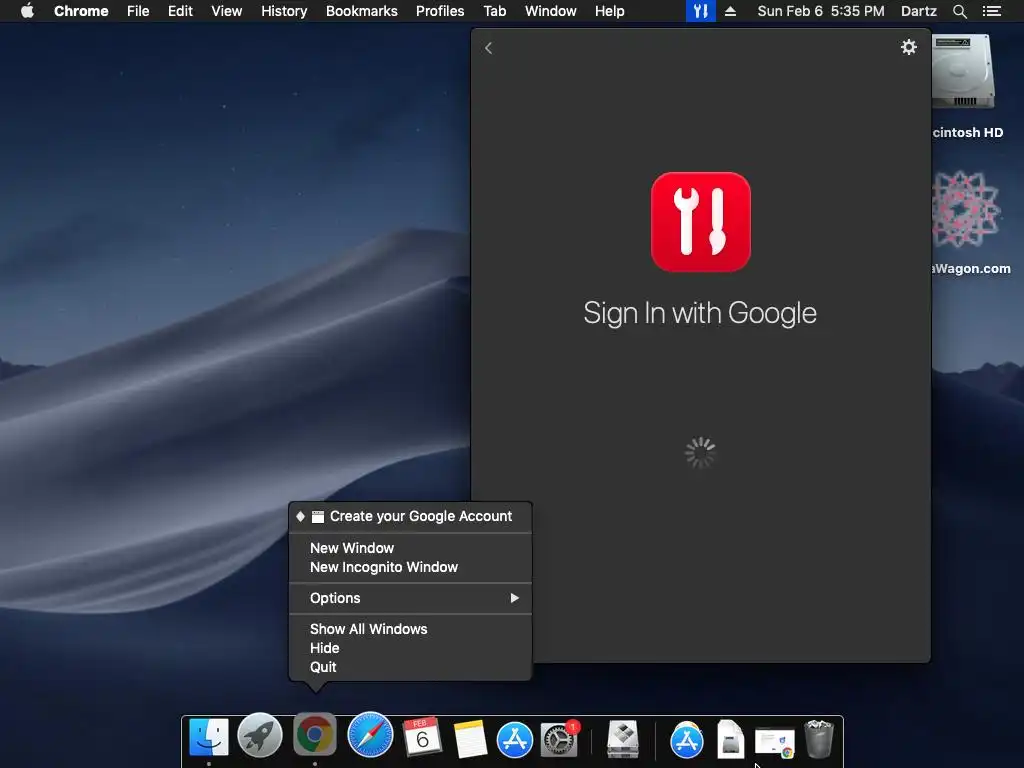The height and width of the screenshot is (768, 1024).
Task: Open the document file stack in Dock
Action: click(x=730, y=739)
